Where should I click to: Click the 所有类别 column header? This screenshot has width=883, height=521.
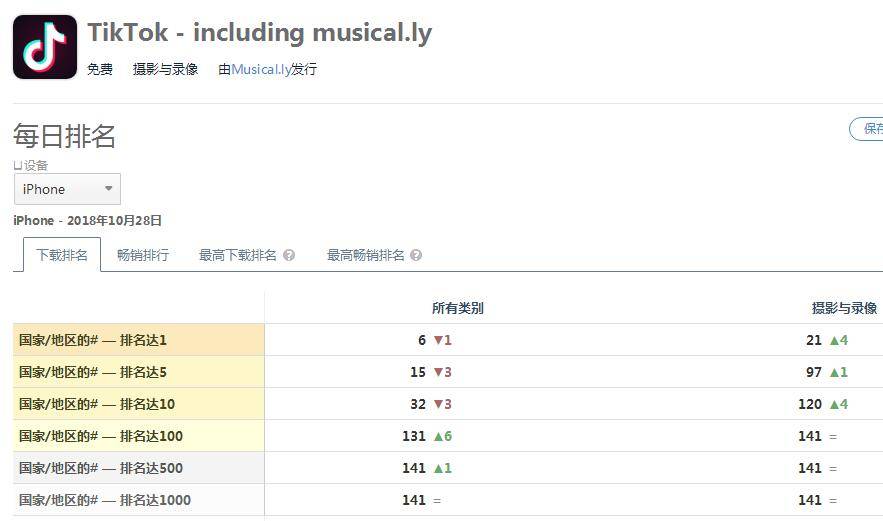[x=458, y=308]
